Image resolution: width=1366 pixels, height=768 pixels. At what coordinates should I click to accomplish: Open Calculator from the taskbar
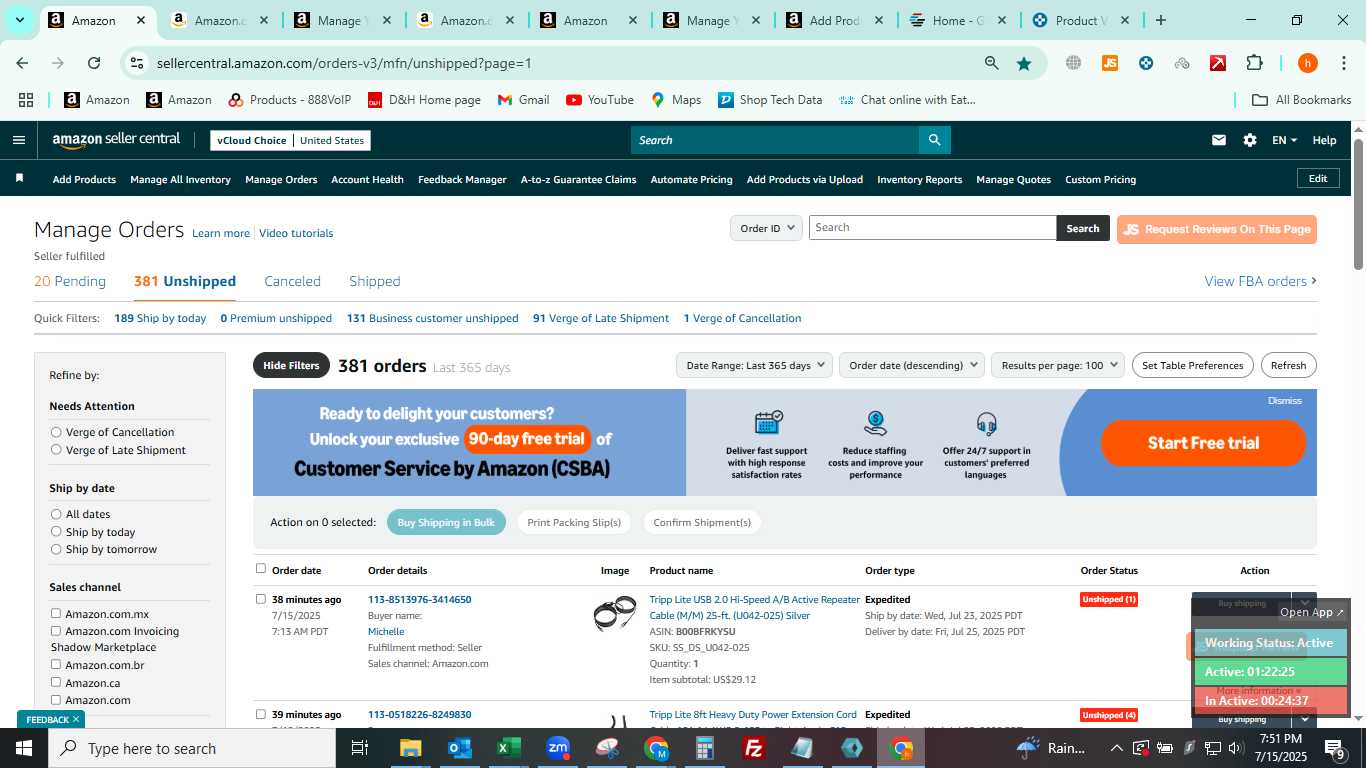(x=705, y=748)
